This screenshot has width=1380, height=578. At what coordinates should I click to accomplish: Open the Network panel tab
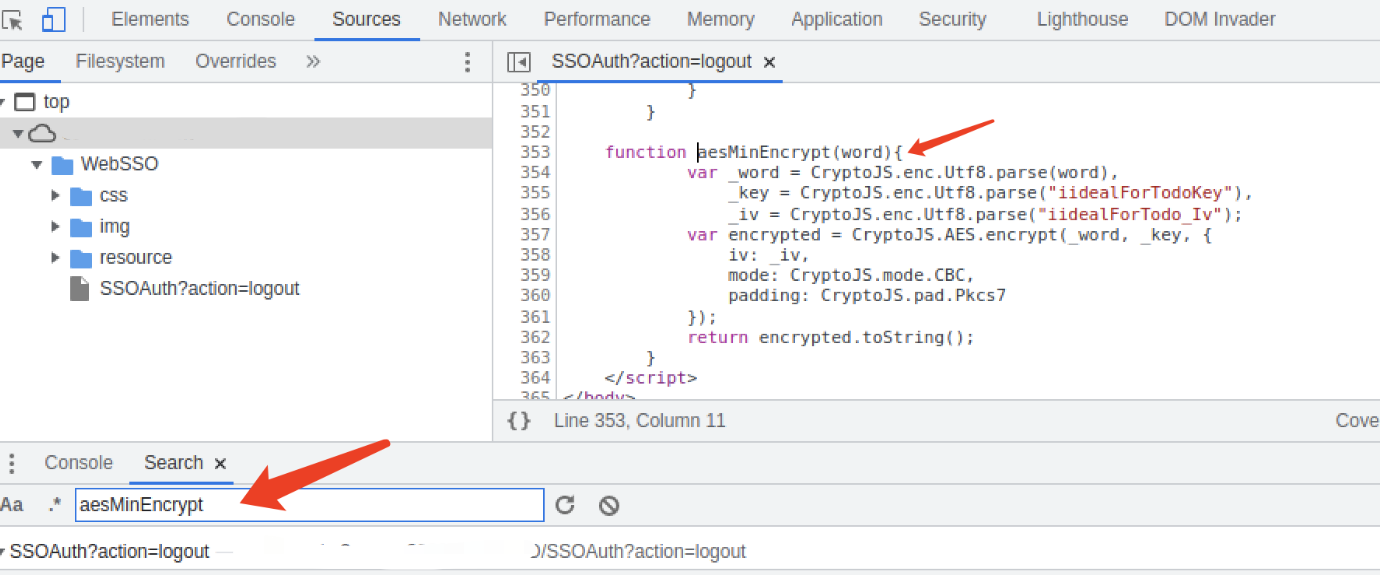point(472,19)
